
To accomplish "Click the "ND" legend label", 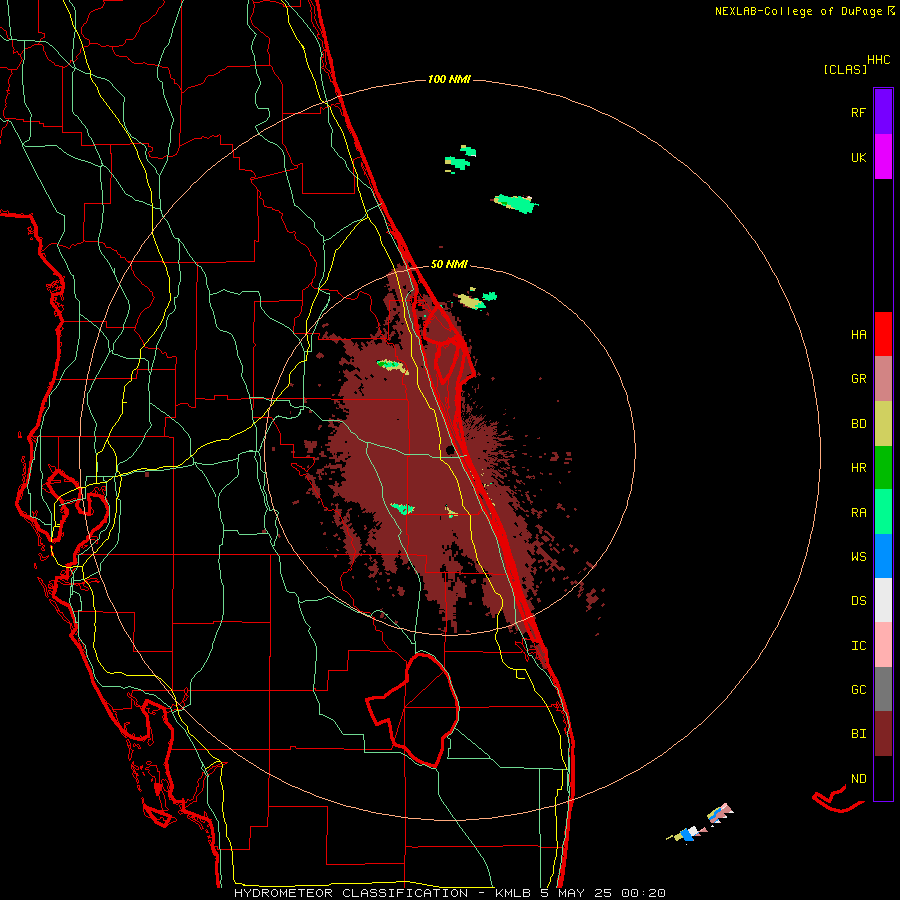I will (x=858, y=779).
